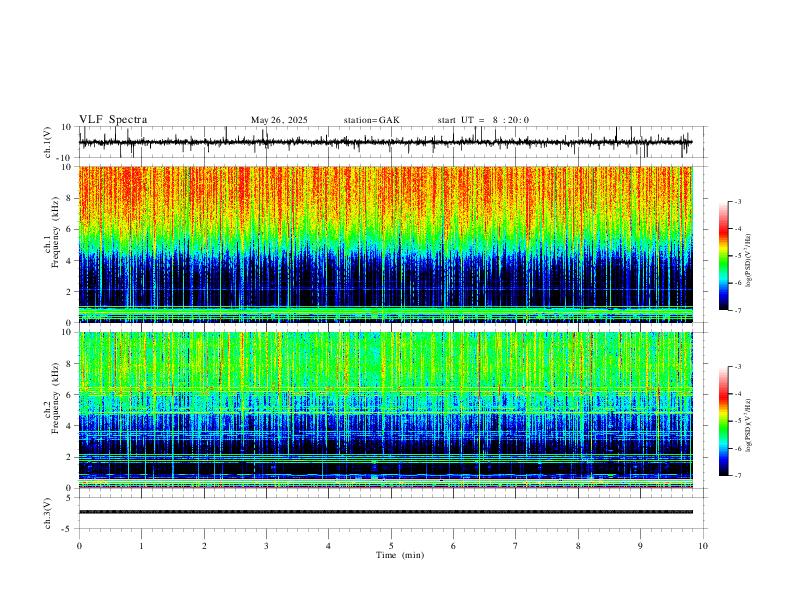Click the time axis tick label '7'

516,546
